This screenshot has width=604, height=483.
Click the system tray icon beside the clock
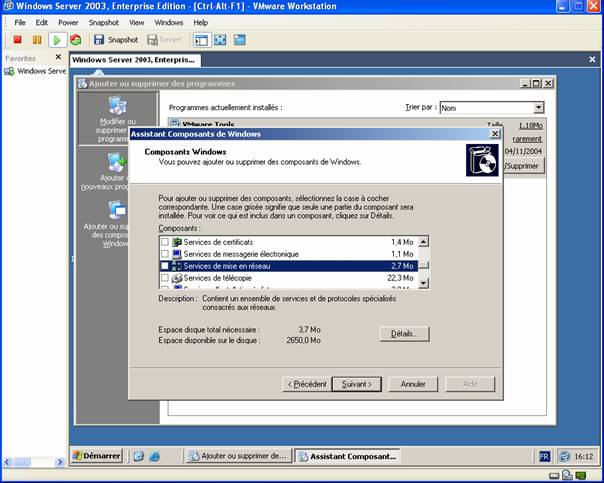[565, 456]
